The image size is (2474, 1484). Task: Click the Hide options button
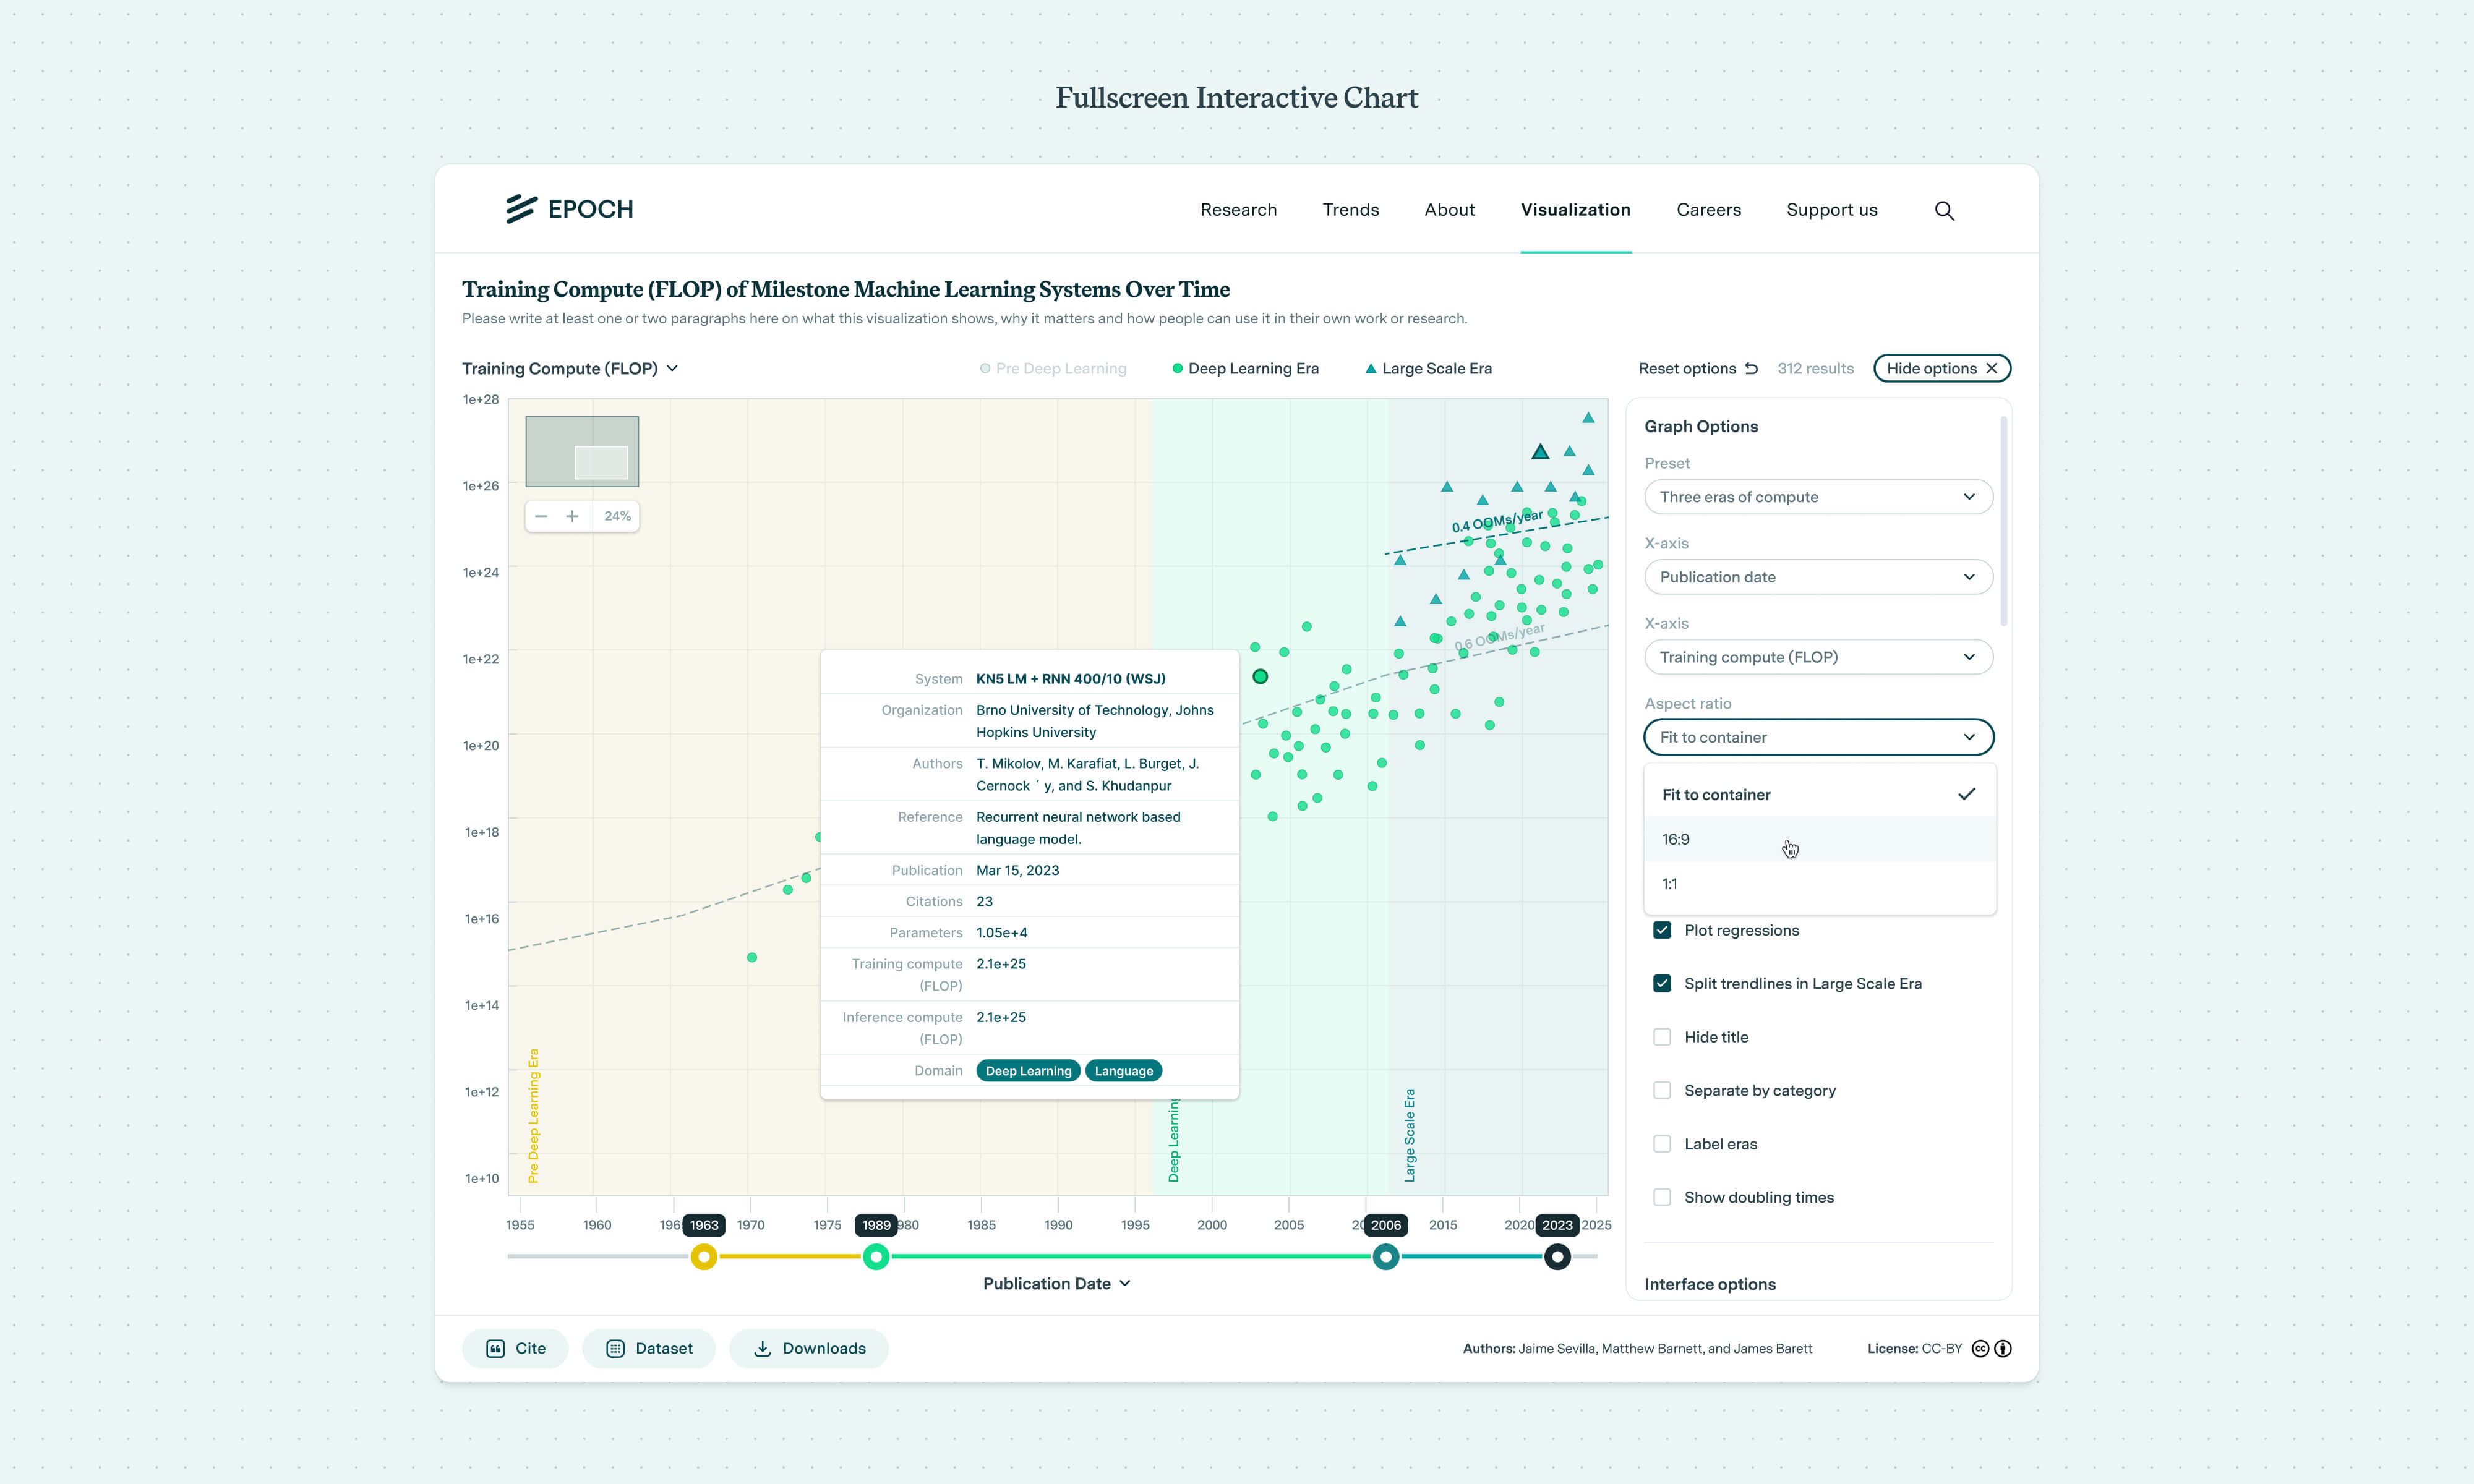tap(1941, 368)
